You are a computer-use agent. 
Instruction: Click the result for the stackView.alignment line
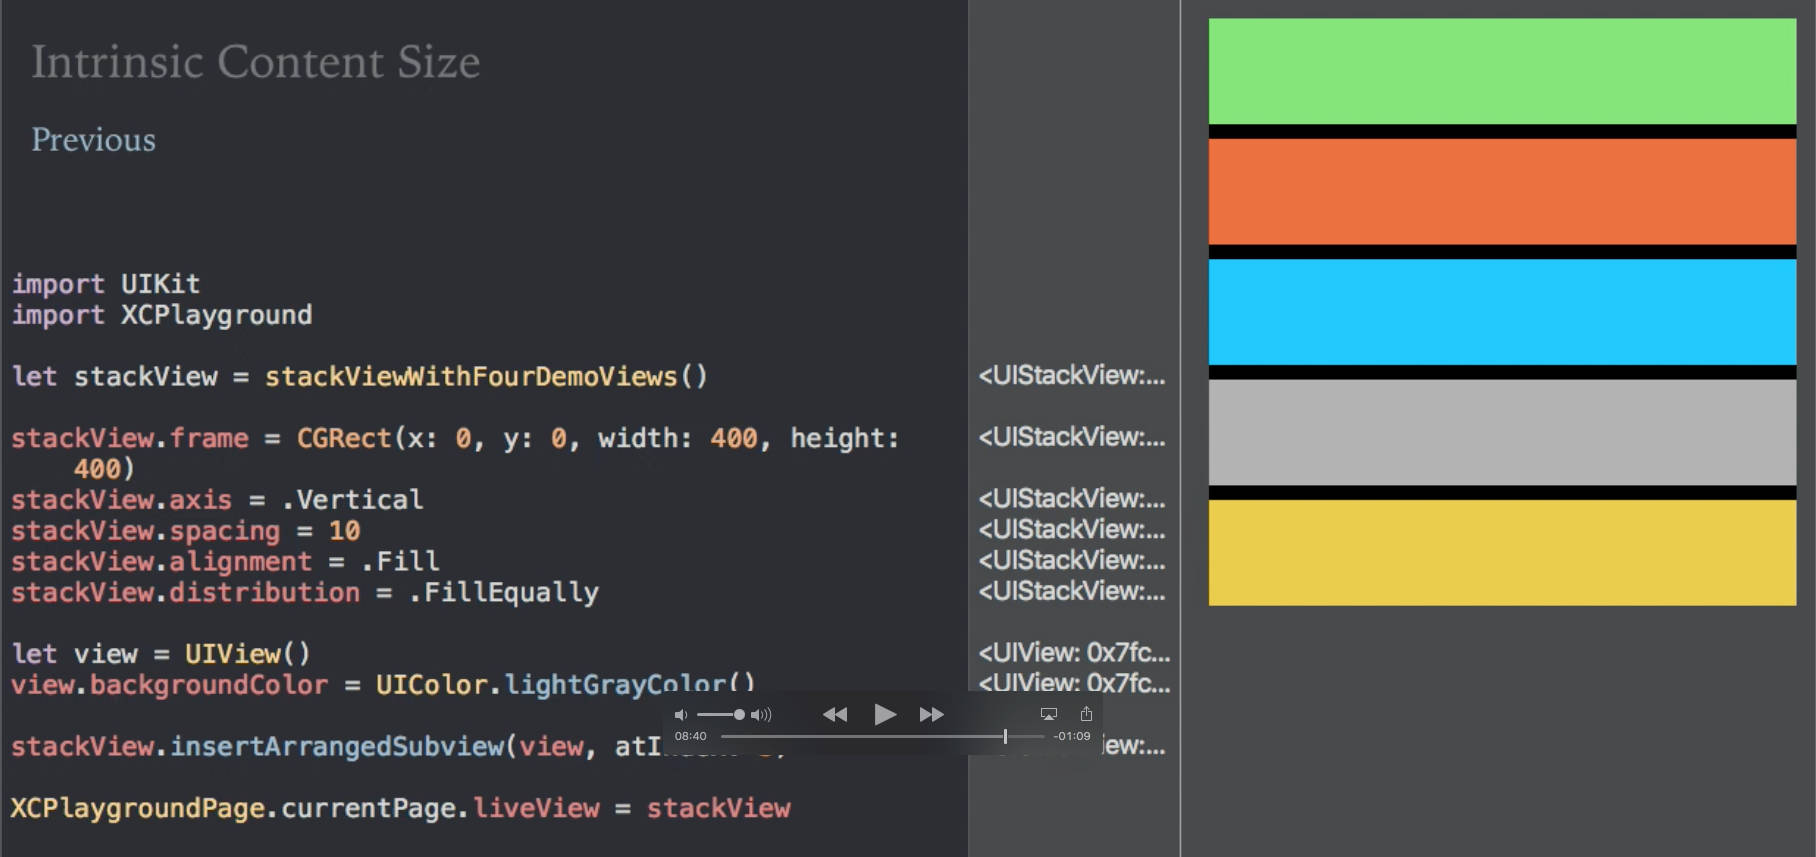[x=1072, y=560]
